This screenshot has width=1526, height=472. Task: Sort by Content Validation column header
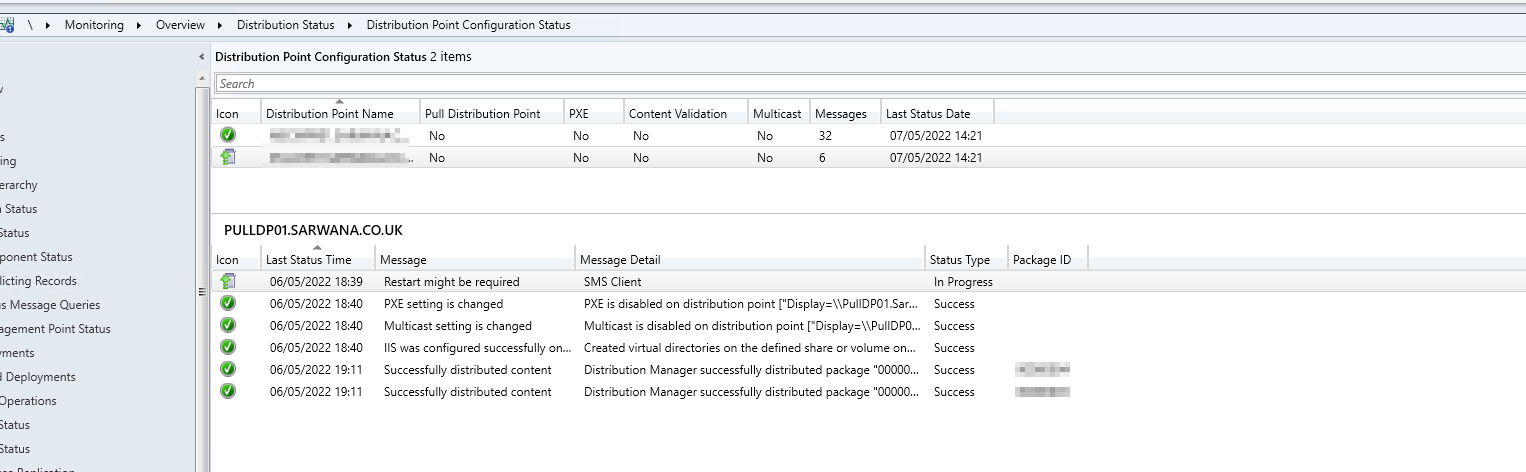click(x=685, y=113)
